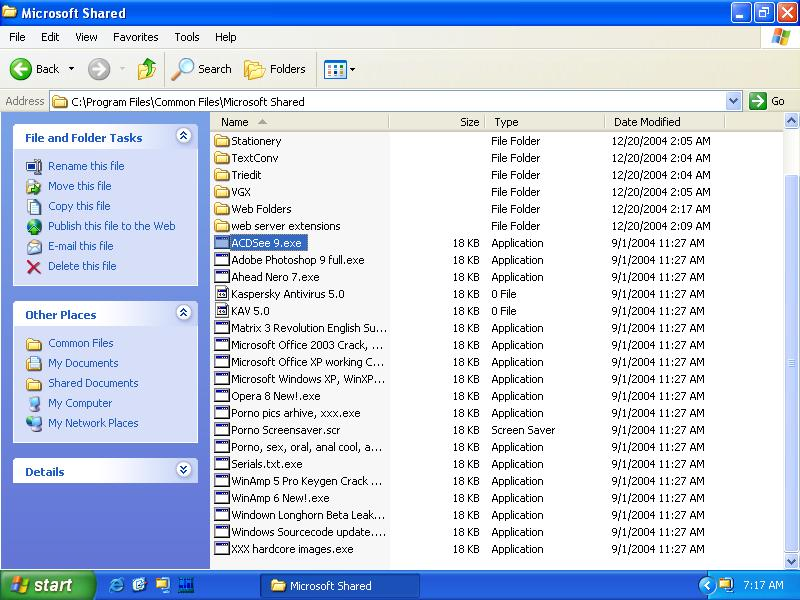Screen dimensions: 800x600
Task: Select the file WinAmp 6 New!.exe
Action: coord(280,498)
